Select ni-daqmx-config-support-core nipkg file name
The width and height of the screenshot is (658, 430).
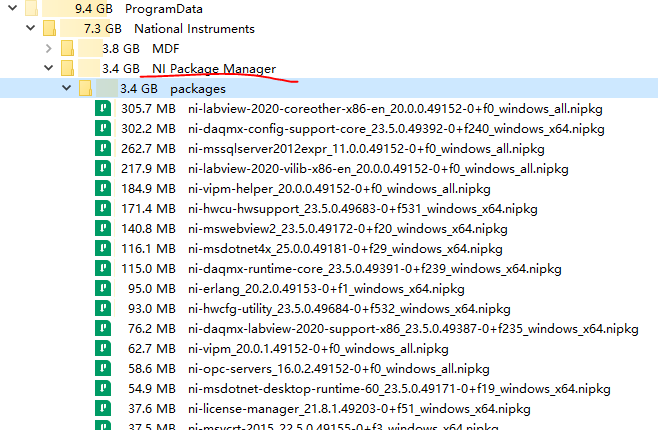pos(396,129)
